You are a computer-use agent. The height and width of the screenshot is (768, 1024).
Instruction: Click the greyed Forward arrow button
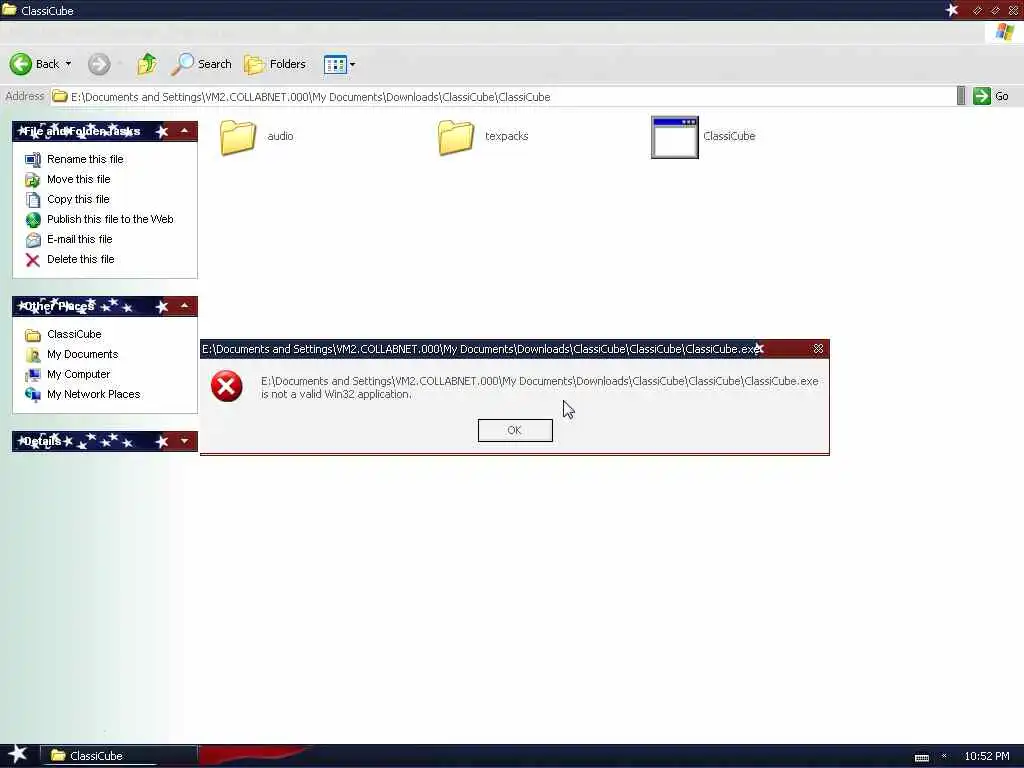[99, 64]
